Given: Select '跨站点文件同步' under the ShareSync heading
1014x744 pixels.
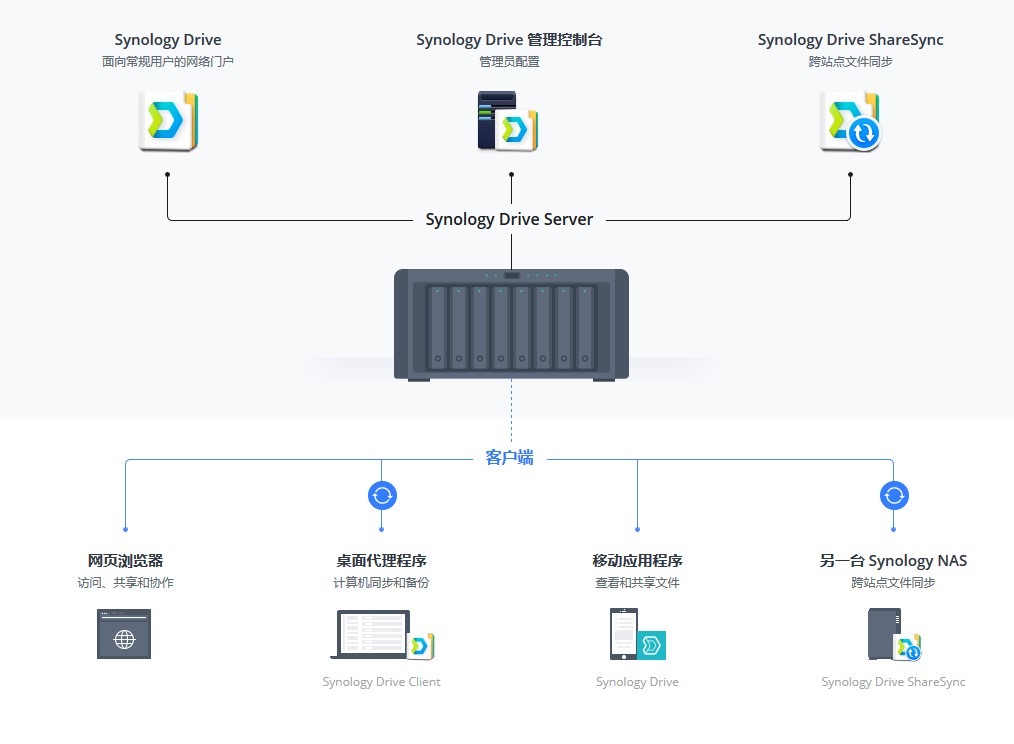Looking at the screenshot, I should pyautogui.click(x=850, y=61).
